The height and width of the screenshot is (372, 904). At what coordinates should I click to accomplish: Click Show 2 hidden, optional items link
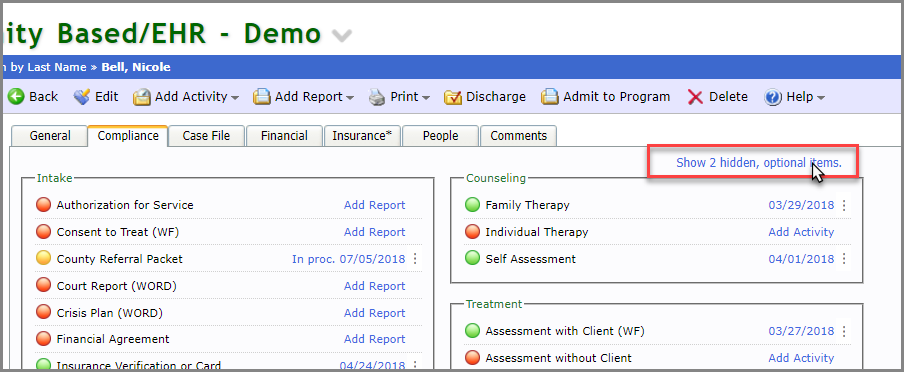pos(759,163)
